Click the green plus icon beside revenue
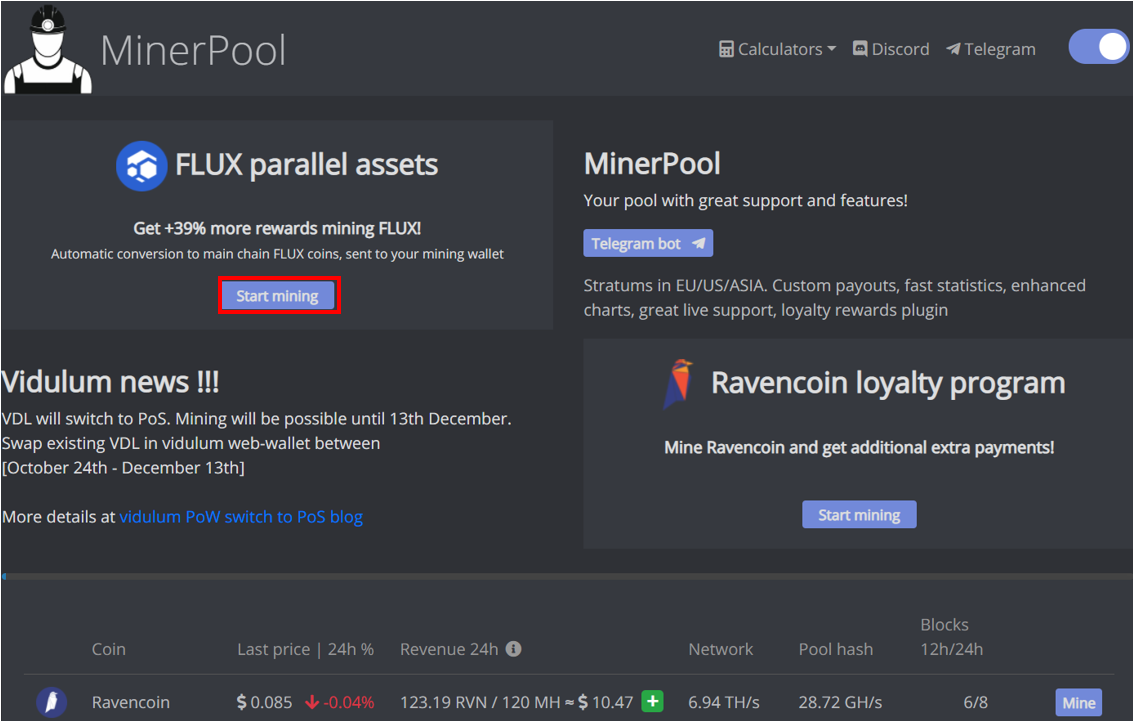1133x721 pixels. click(653, 701)
